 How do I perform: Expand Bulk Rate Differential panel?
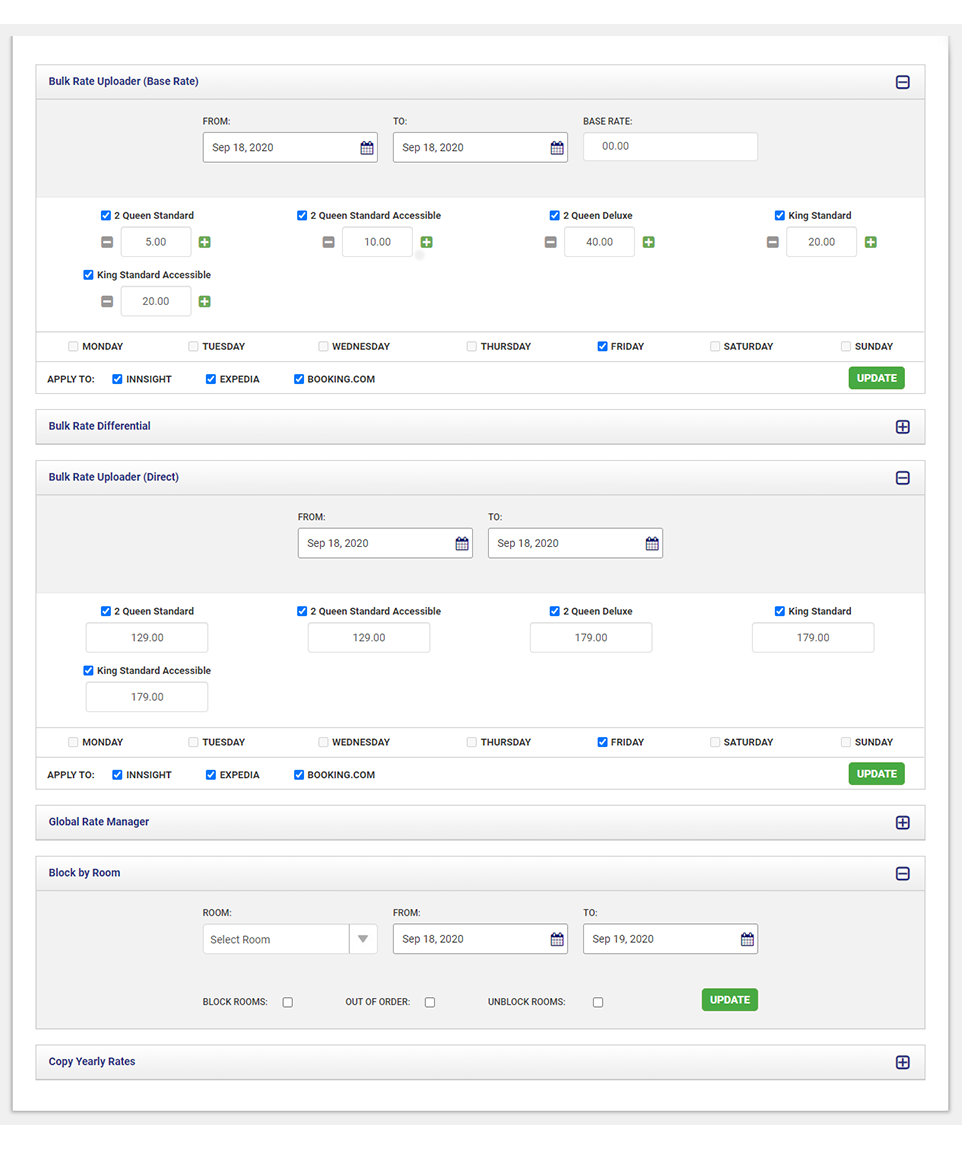pos(903,427)
